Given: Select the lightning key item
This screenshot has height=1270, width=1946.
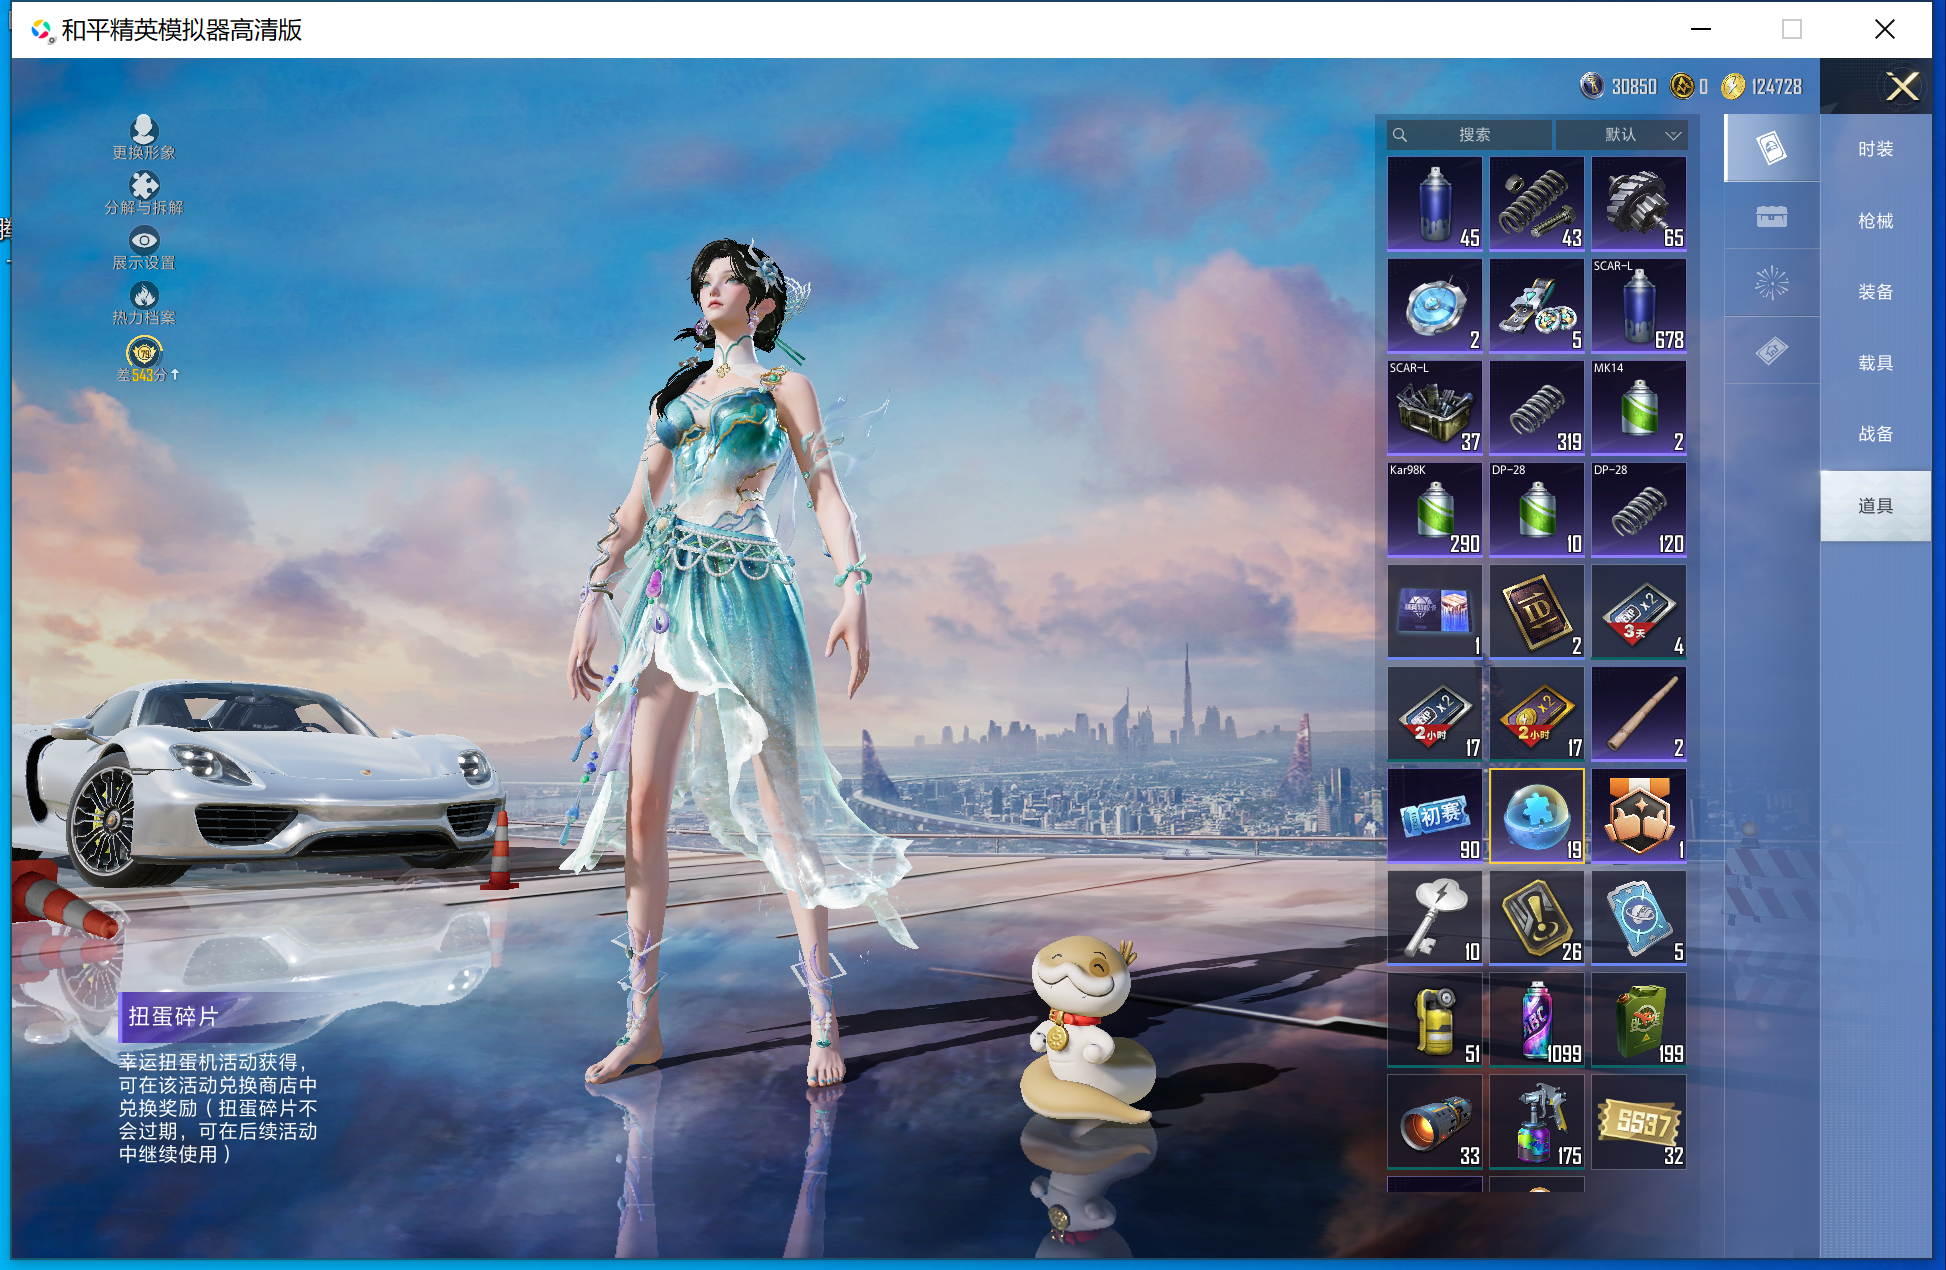Looking at the screenshot, I should tap(1434, 917).
